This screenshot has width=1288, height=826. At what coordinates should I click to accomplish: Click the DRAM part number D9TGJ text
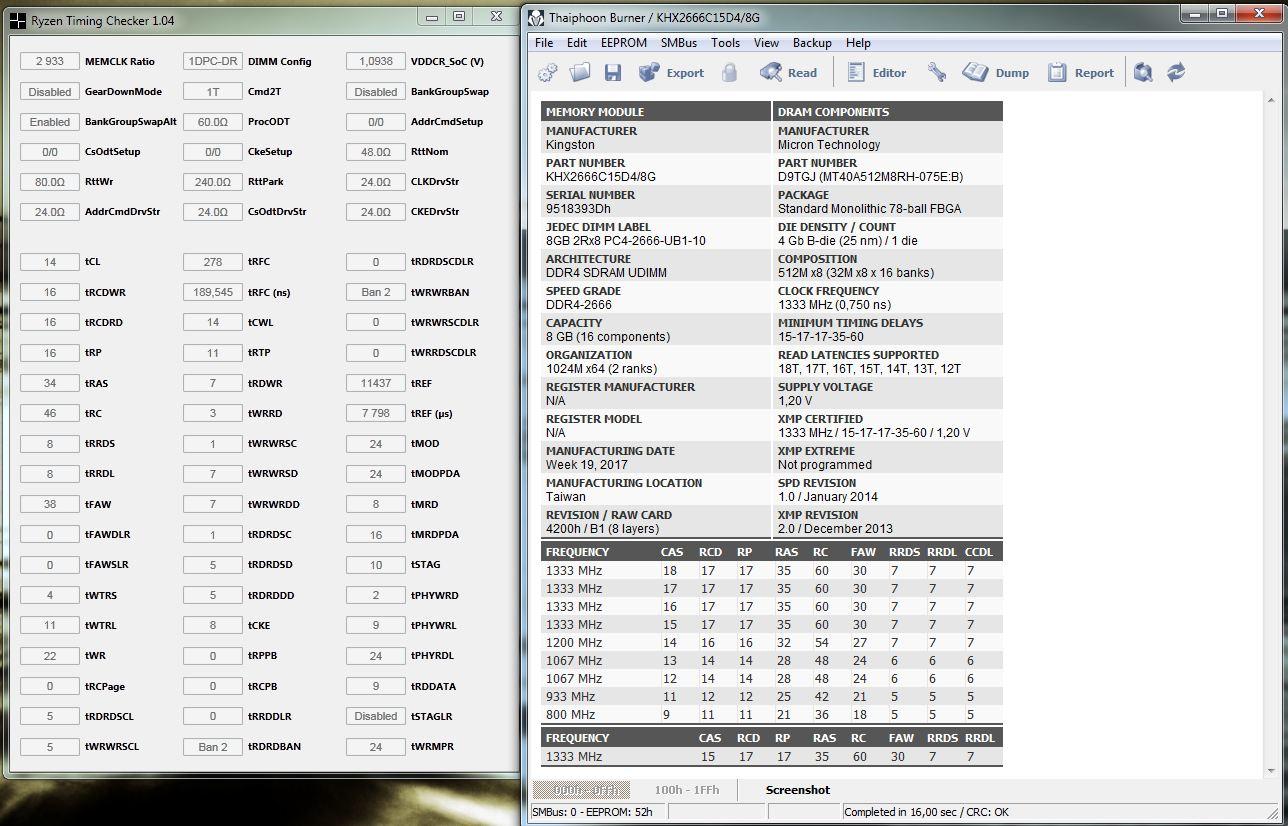(x=870, y=177)
